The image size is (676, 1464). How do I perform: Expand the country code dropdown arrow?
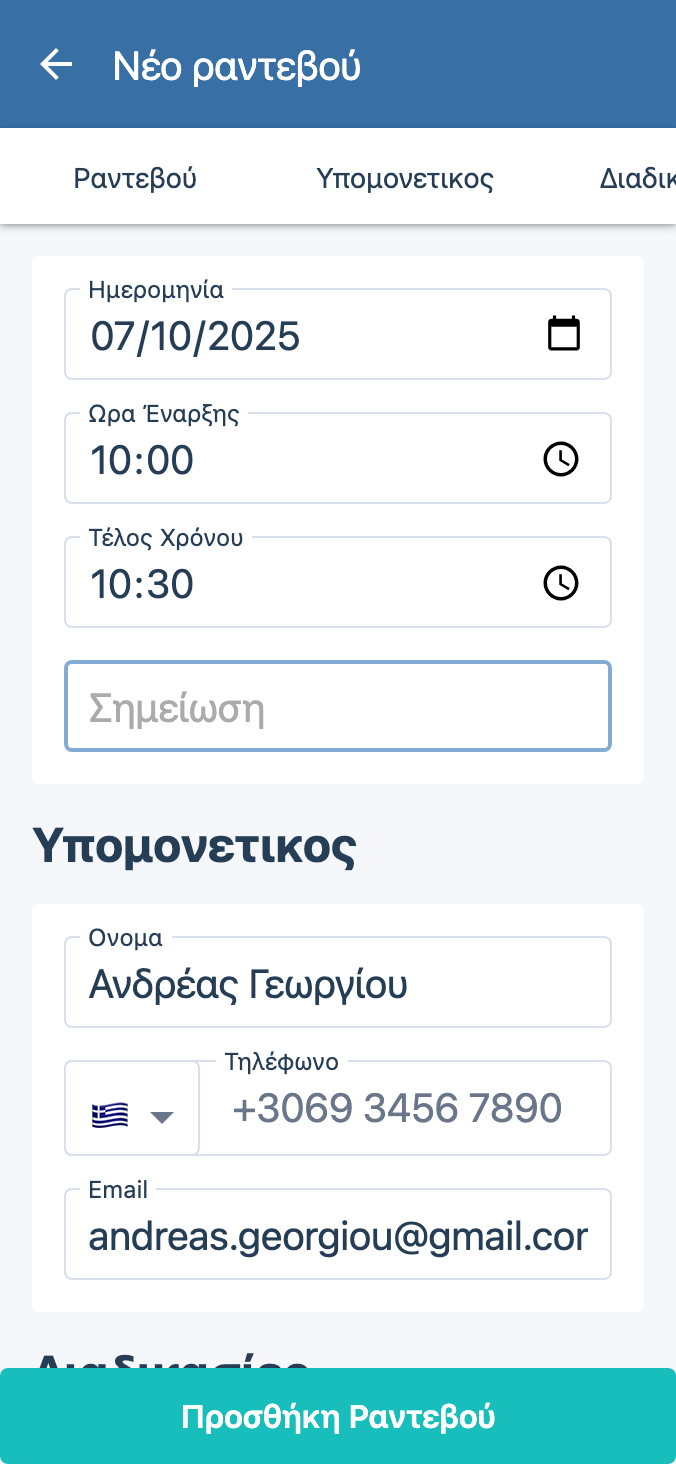click(x=162, y=1116)
